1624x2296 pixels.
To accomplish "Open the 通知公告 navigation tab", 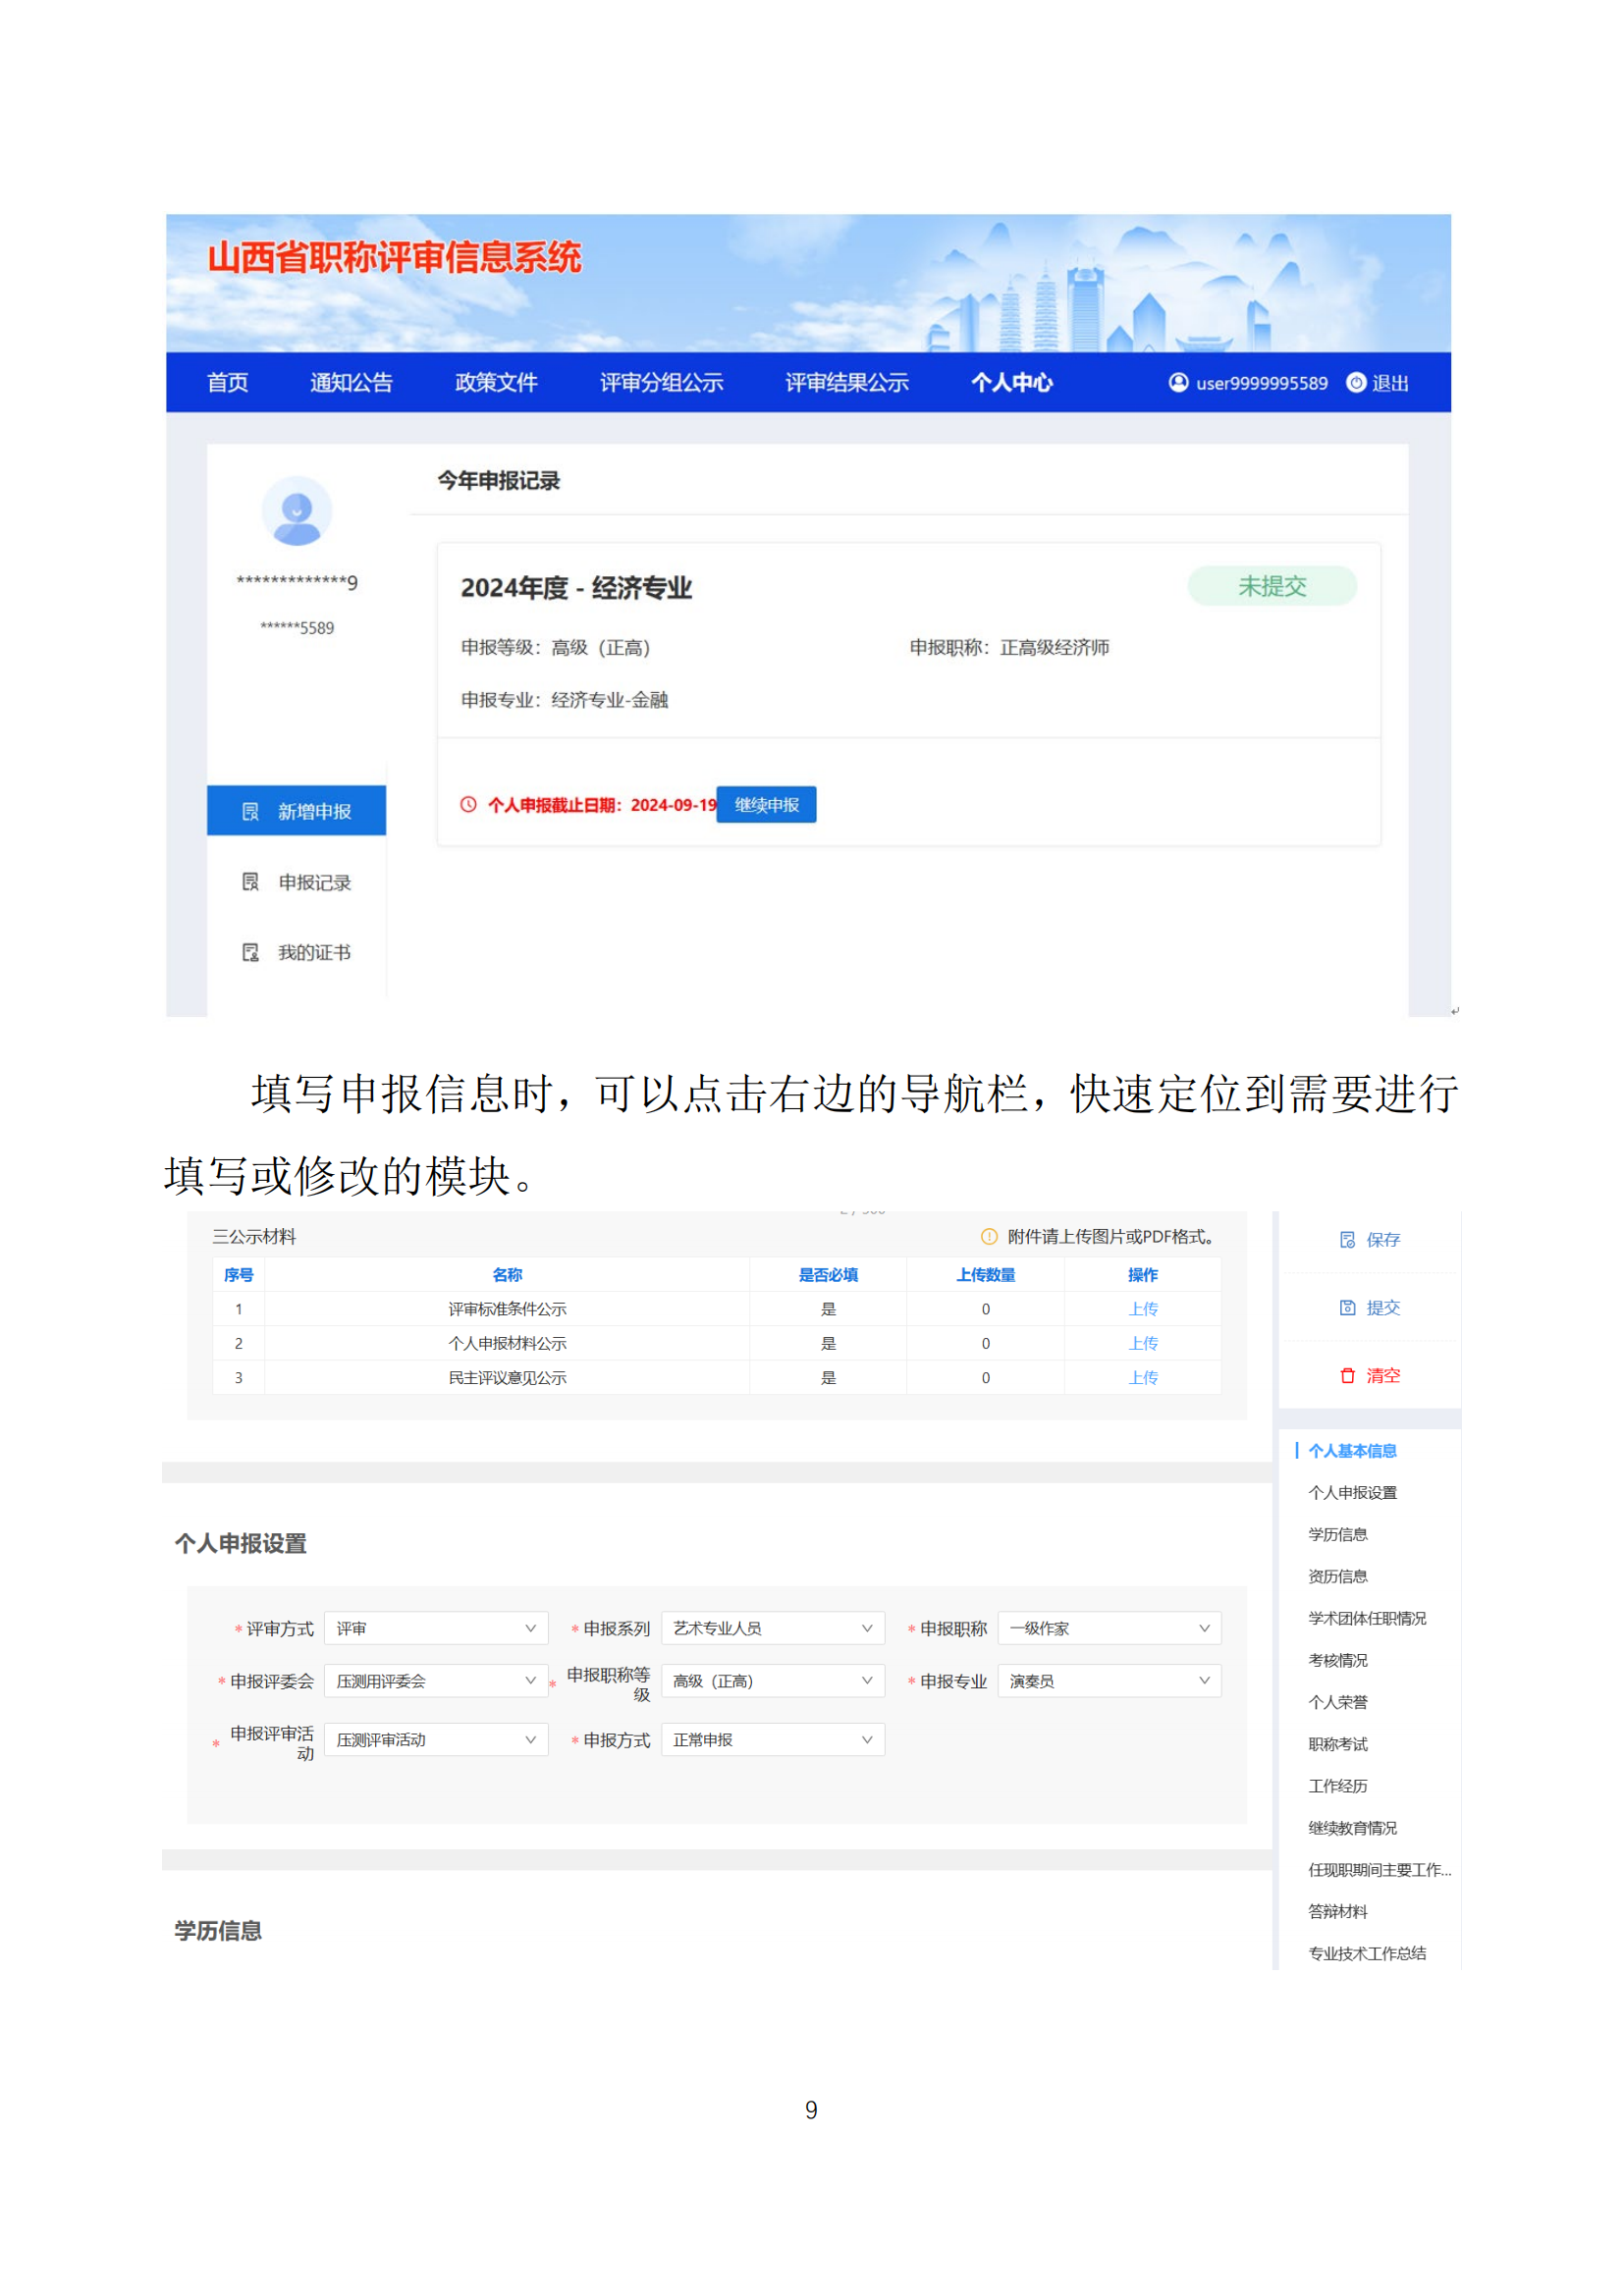I will pos(351,382).
